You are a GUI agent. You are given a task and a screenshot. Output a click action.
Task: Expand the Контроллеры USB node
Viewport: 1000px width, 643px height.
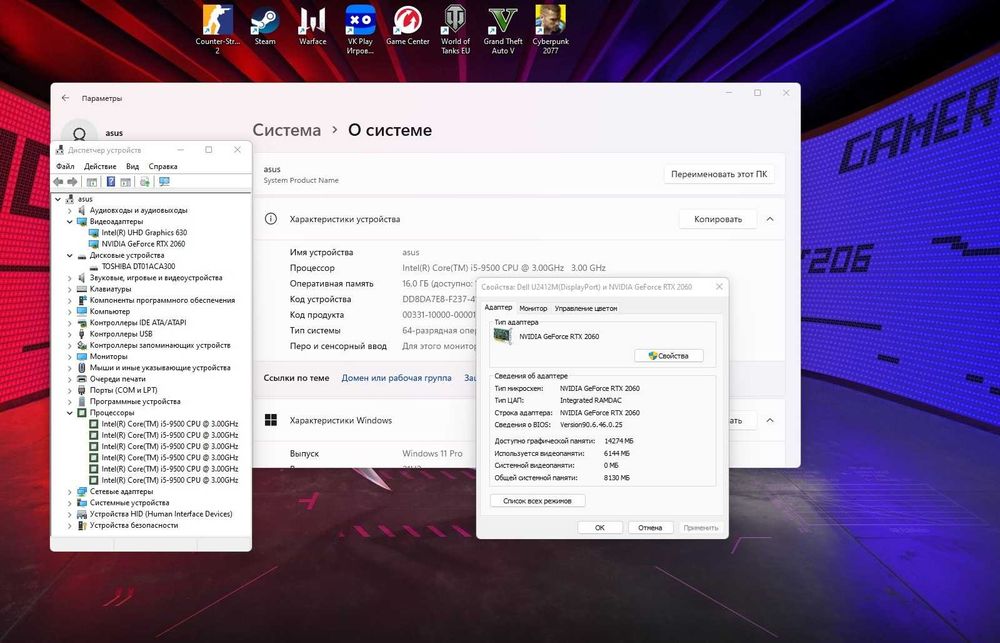[x=70, y=334]
